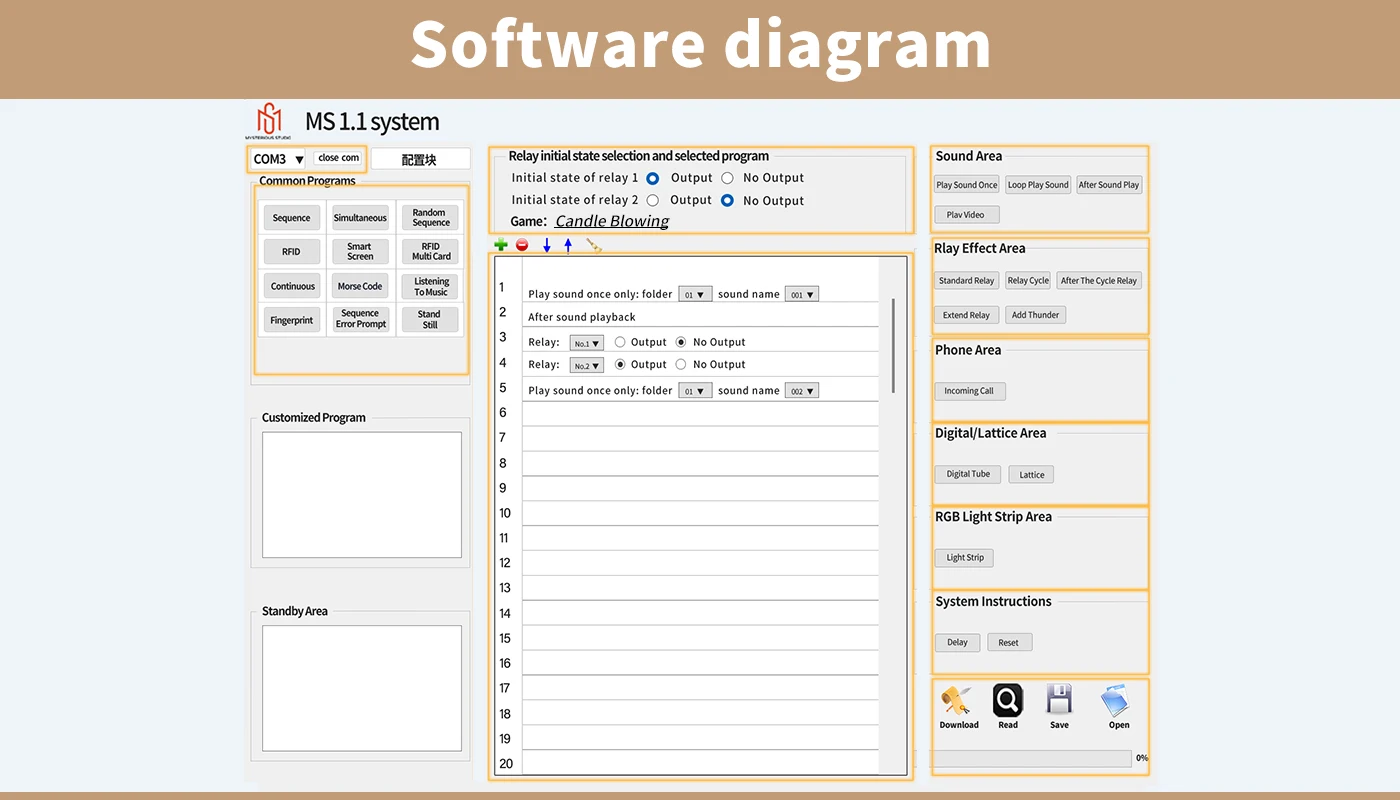This screenshot has width=1400, height=800.
Task: Select No Output for initial state of relay 2
Action: click(x=727, y=200)
